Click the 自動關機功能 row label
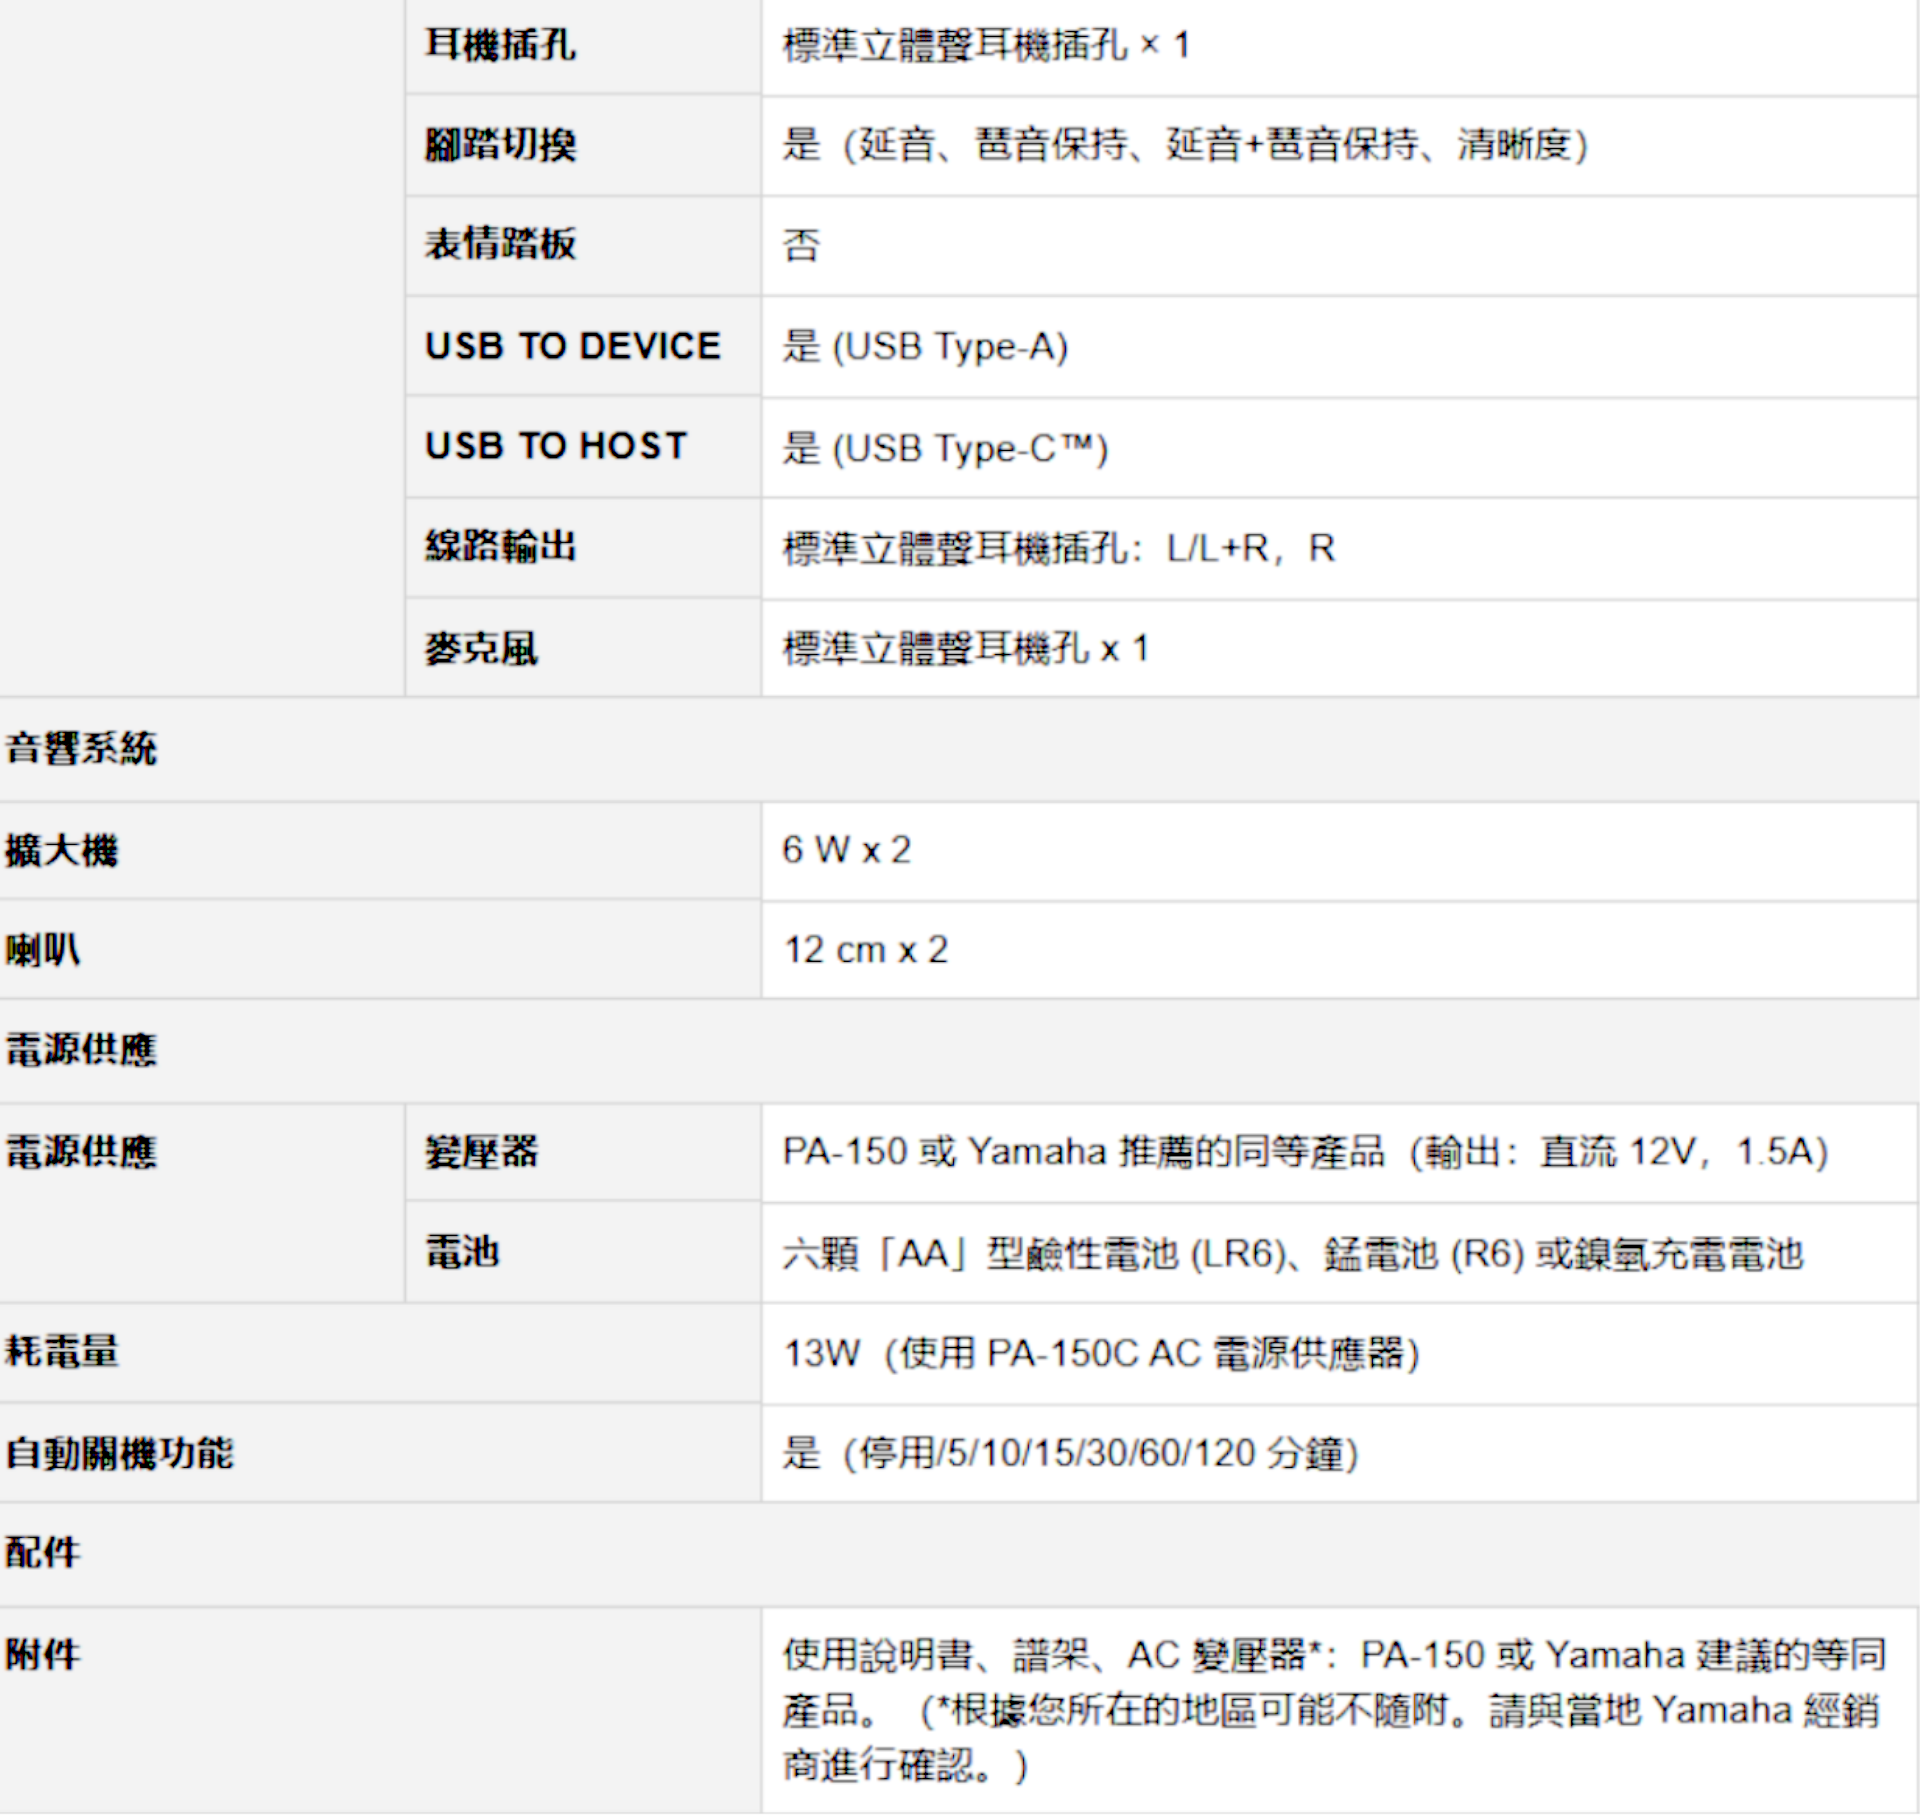 (x=120, y=1453)
